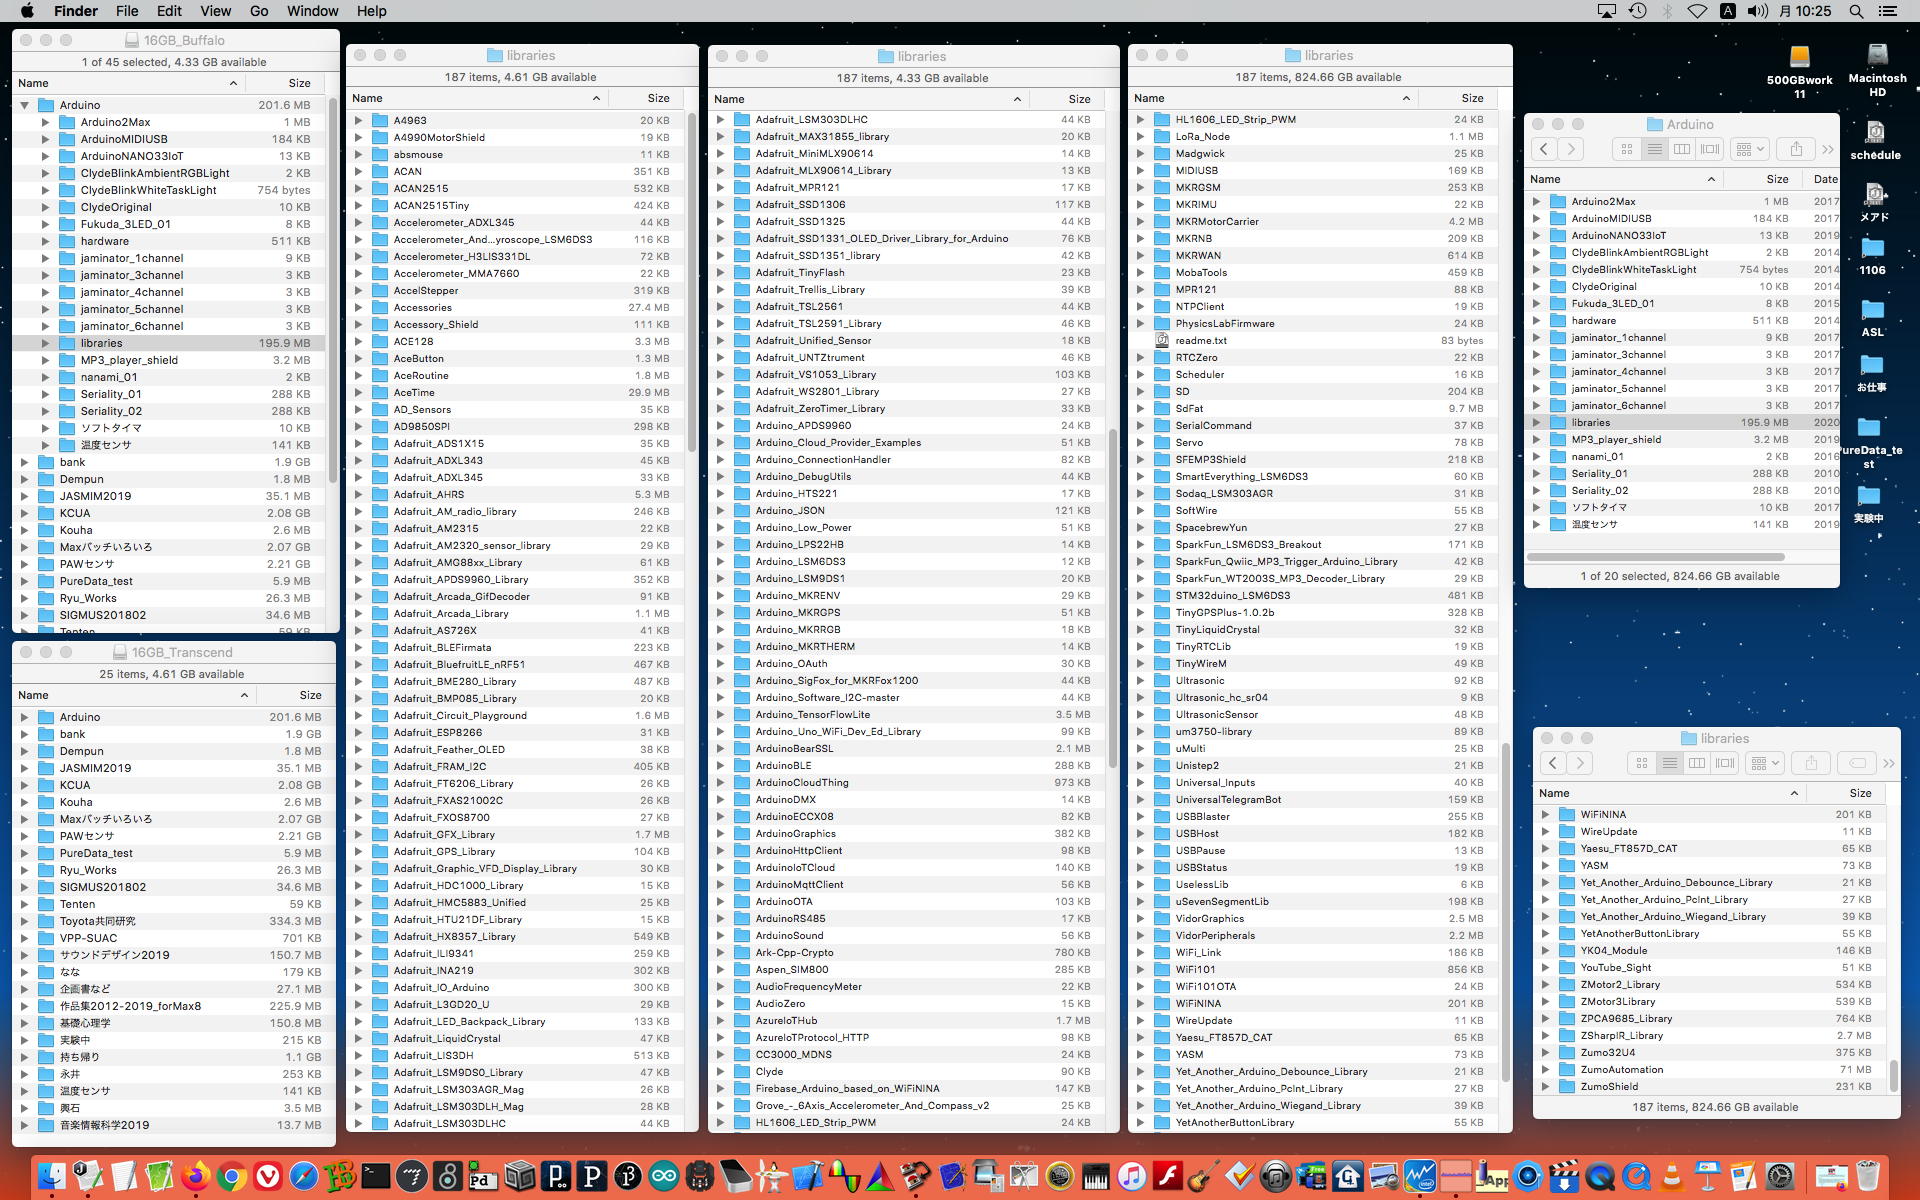Open the View menu
The width and height of the screenshot is (1920, 1200).
pyautogui.click(x=215, y=11)
